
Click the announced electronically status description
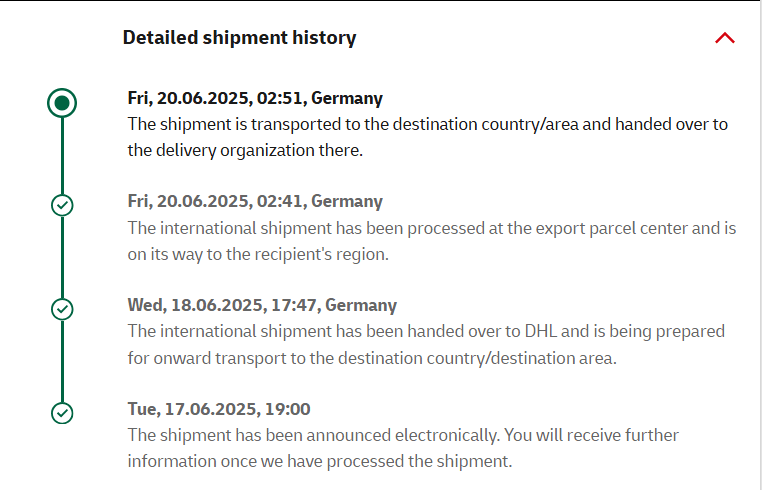[x=403, y=448]
